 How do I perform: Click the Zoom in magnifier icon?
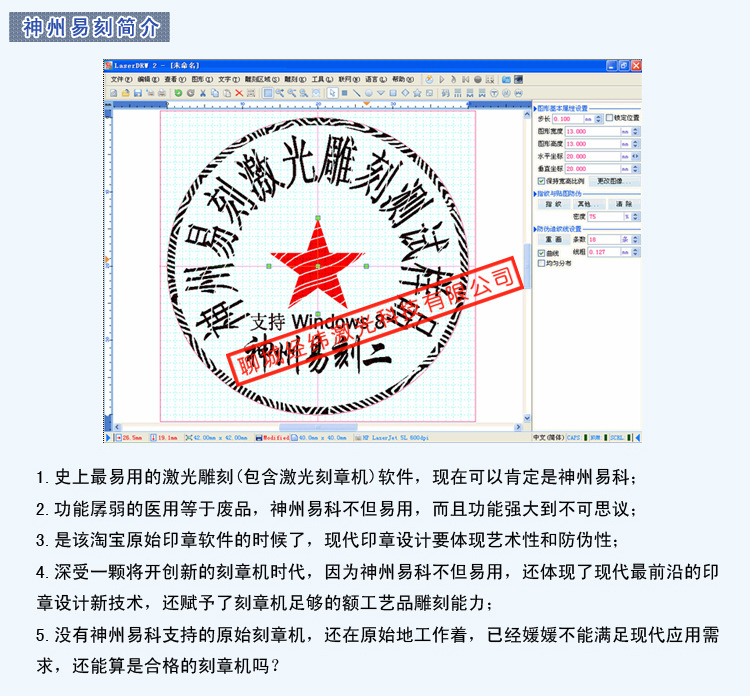pyautogui.click(x=280, y=93)
